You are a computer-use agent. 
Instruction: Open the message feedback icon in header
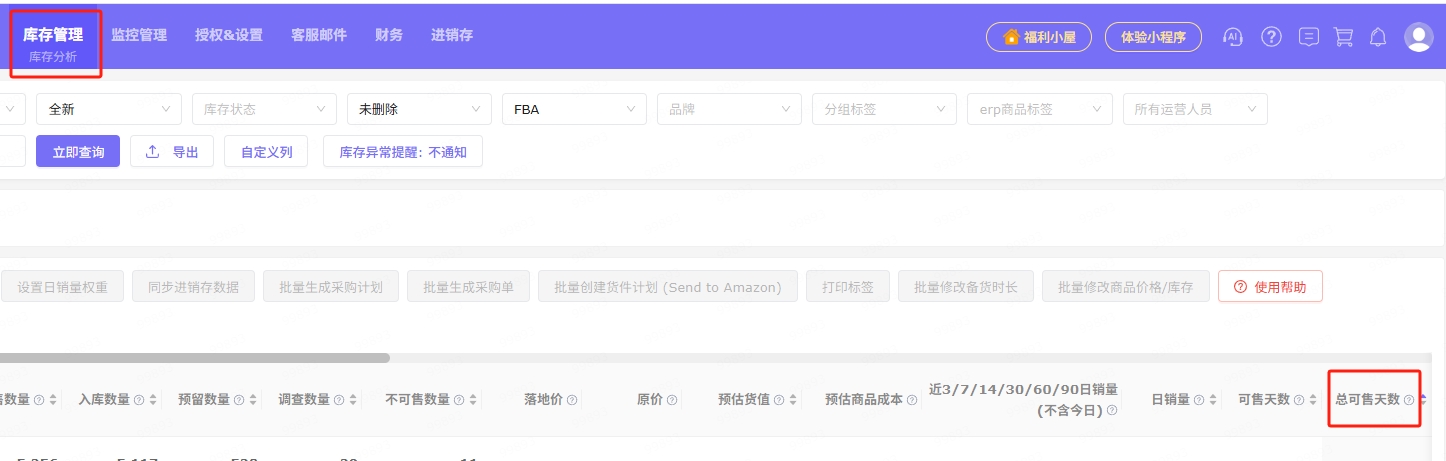point(1308,37)
